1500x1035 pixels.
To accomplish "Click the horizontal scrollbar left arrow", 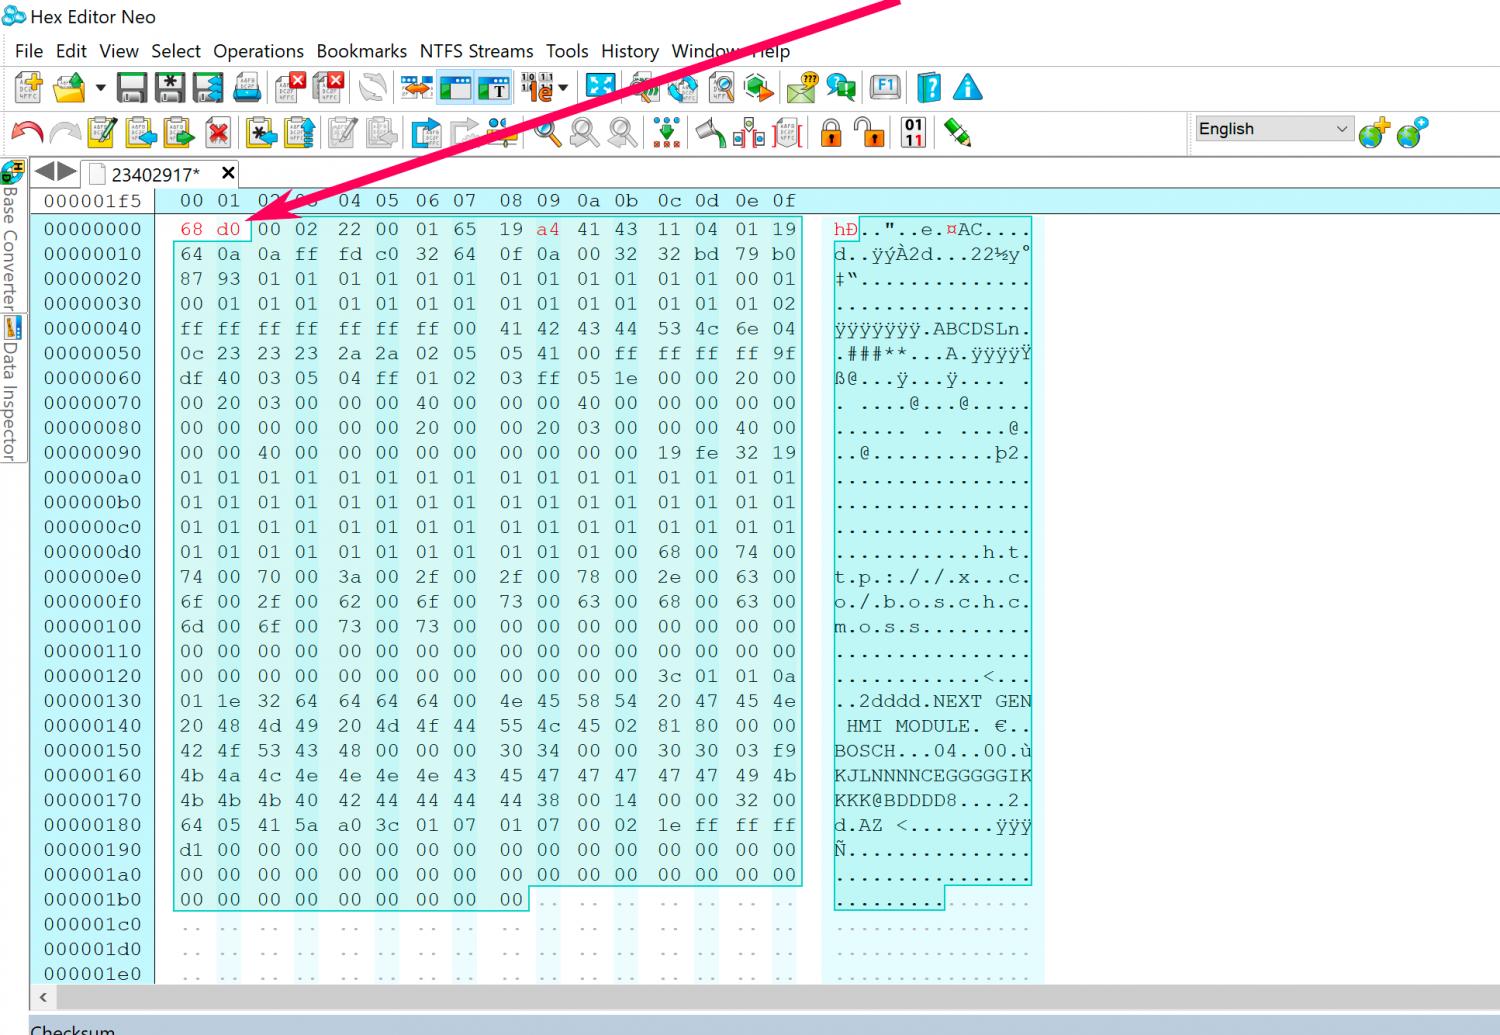I will [x=43, y=997].
